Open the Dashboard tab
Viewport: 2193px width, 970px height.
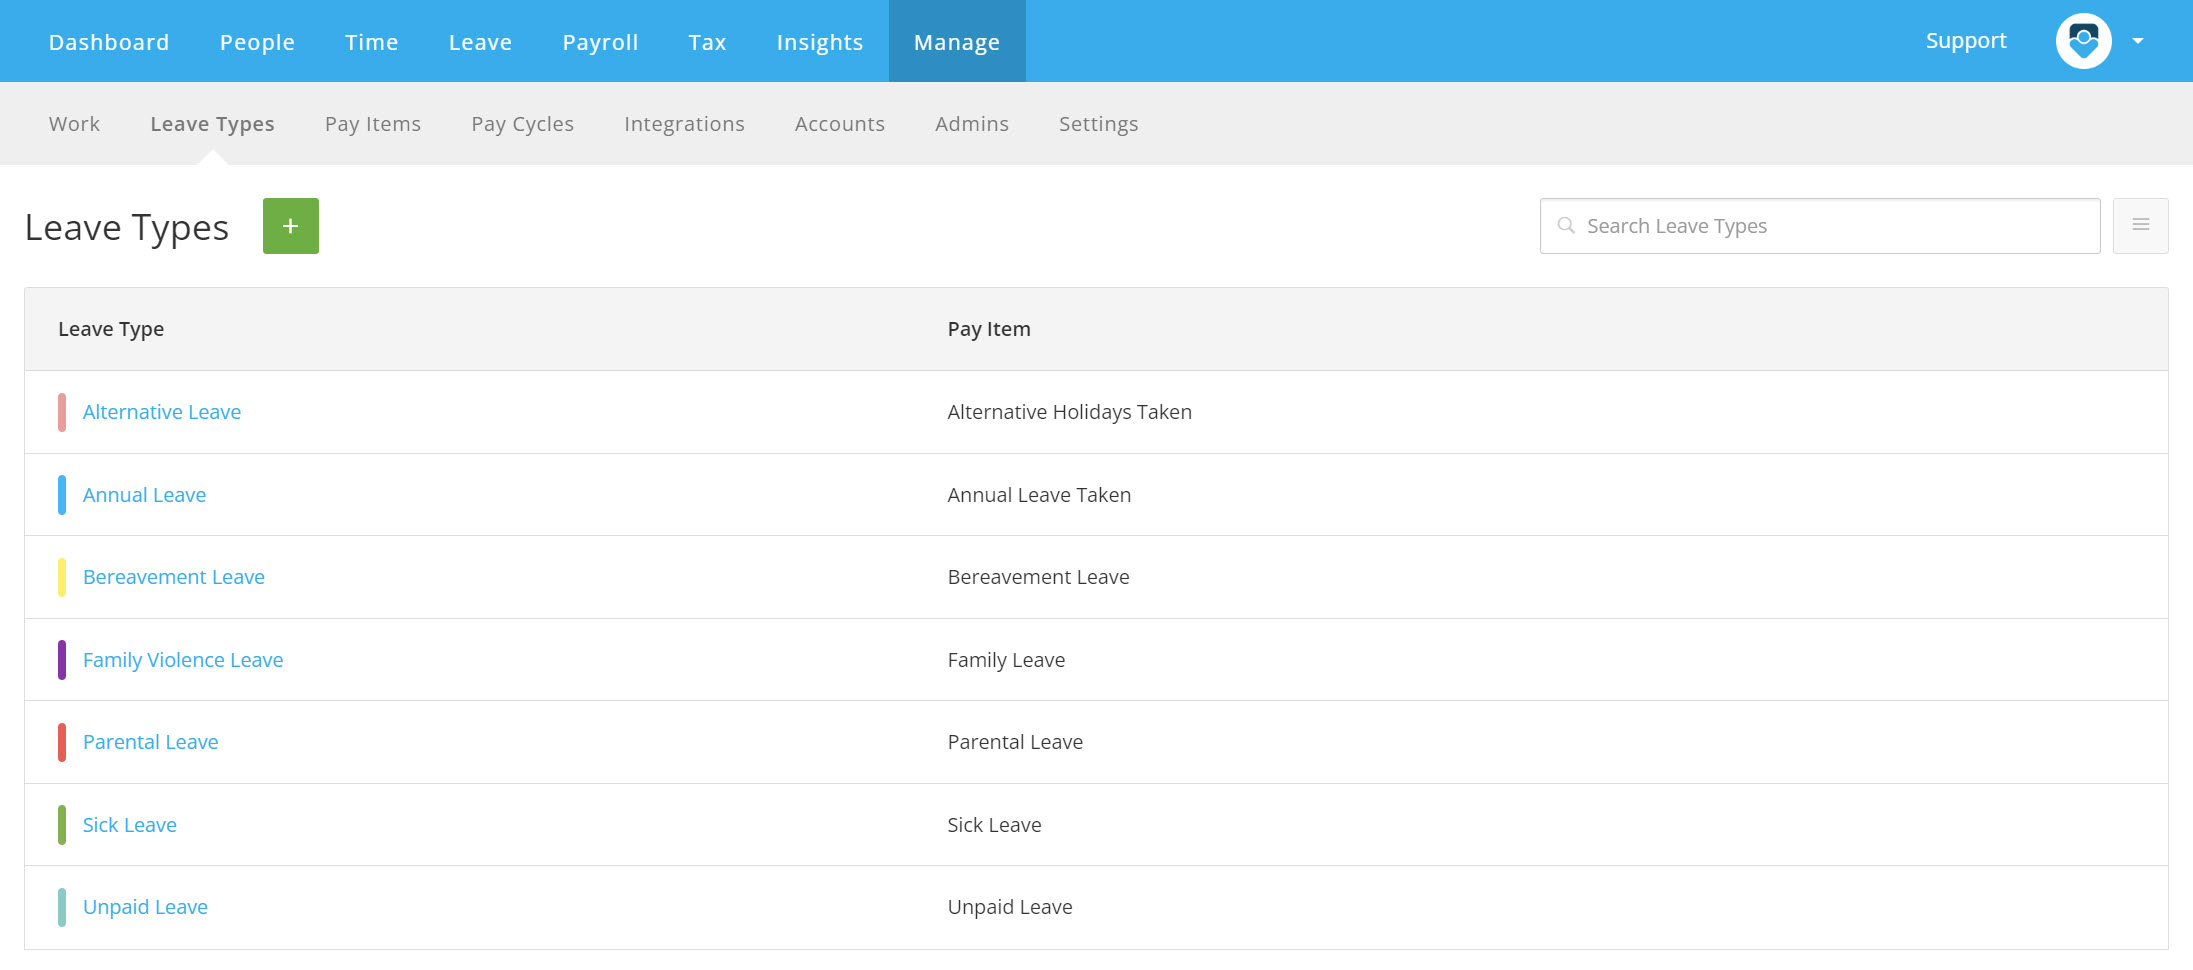pyautogui.click(x=109, y=42)
